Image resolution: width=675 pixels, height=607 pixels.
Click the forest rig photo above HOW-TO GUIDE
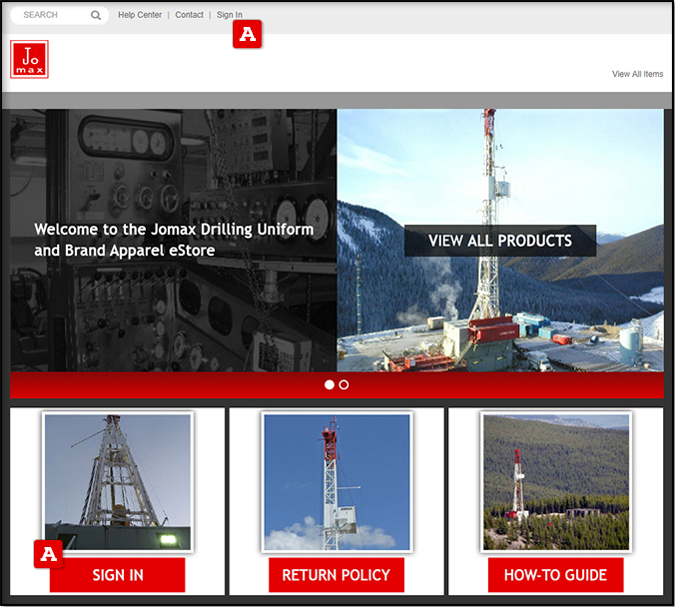[556, 482]
